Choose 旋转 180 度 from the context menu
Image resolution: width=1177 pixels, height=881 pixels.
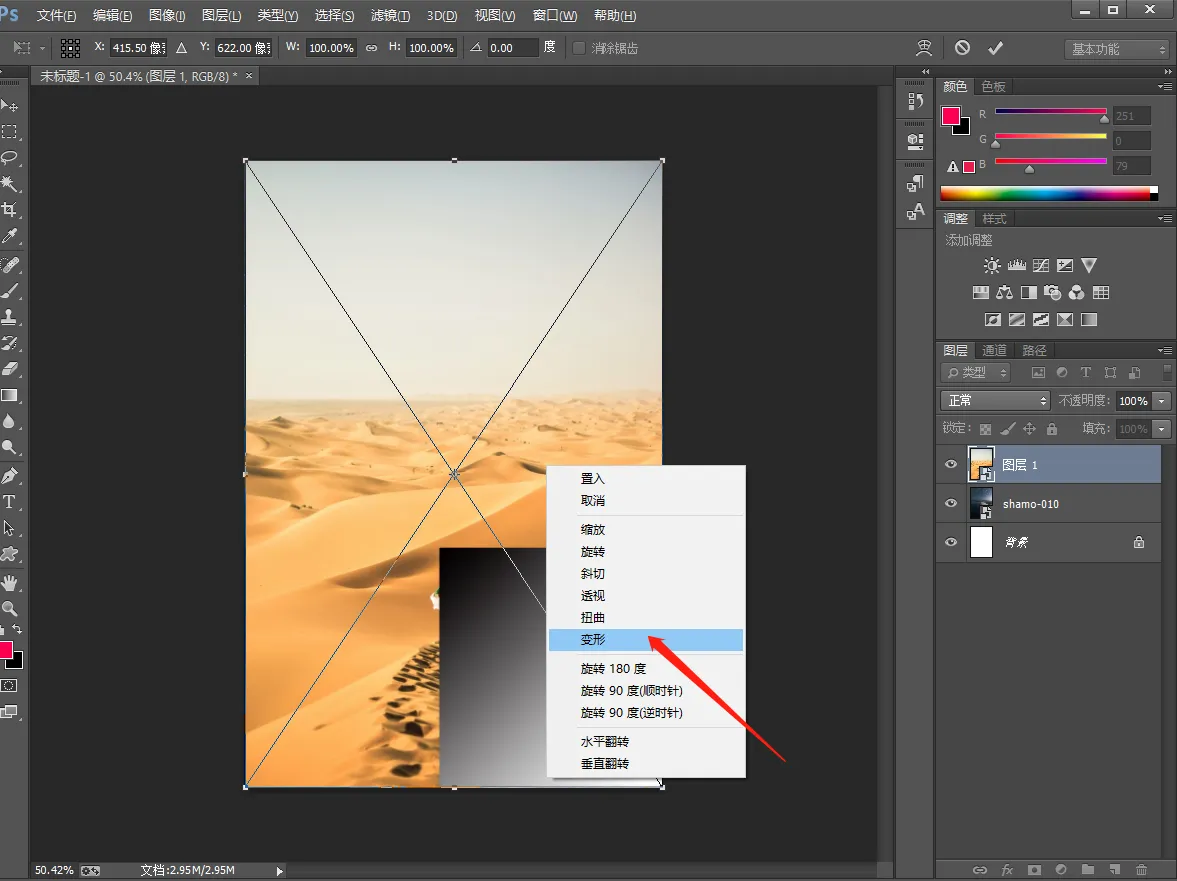point(646,669)
